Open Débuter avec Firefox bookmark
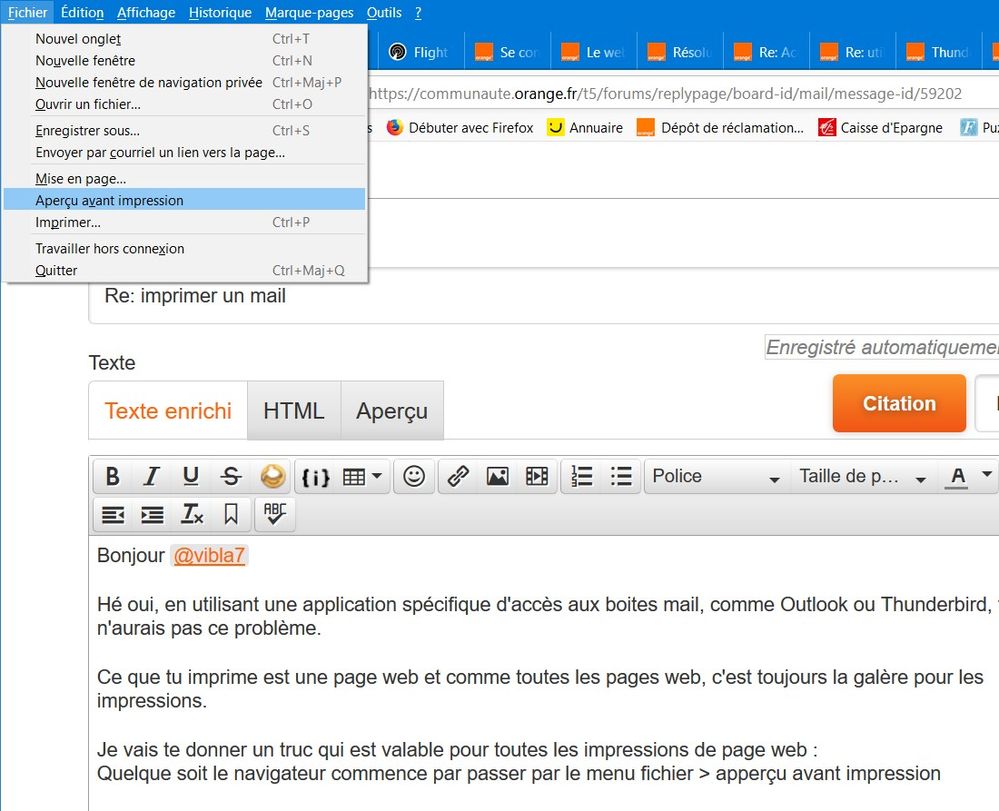This screenshot has width=999, height=811. click(x=460, y=128)
